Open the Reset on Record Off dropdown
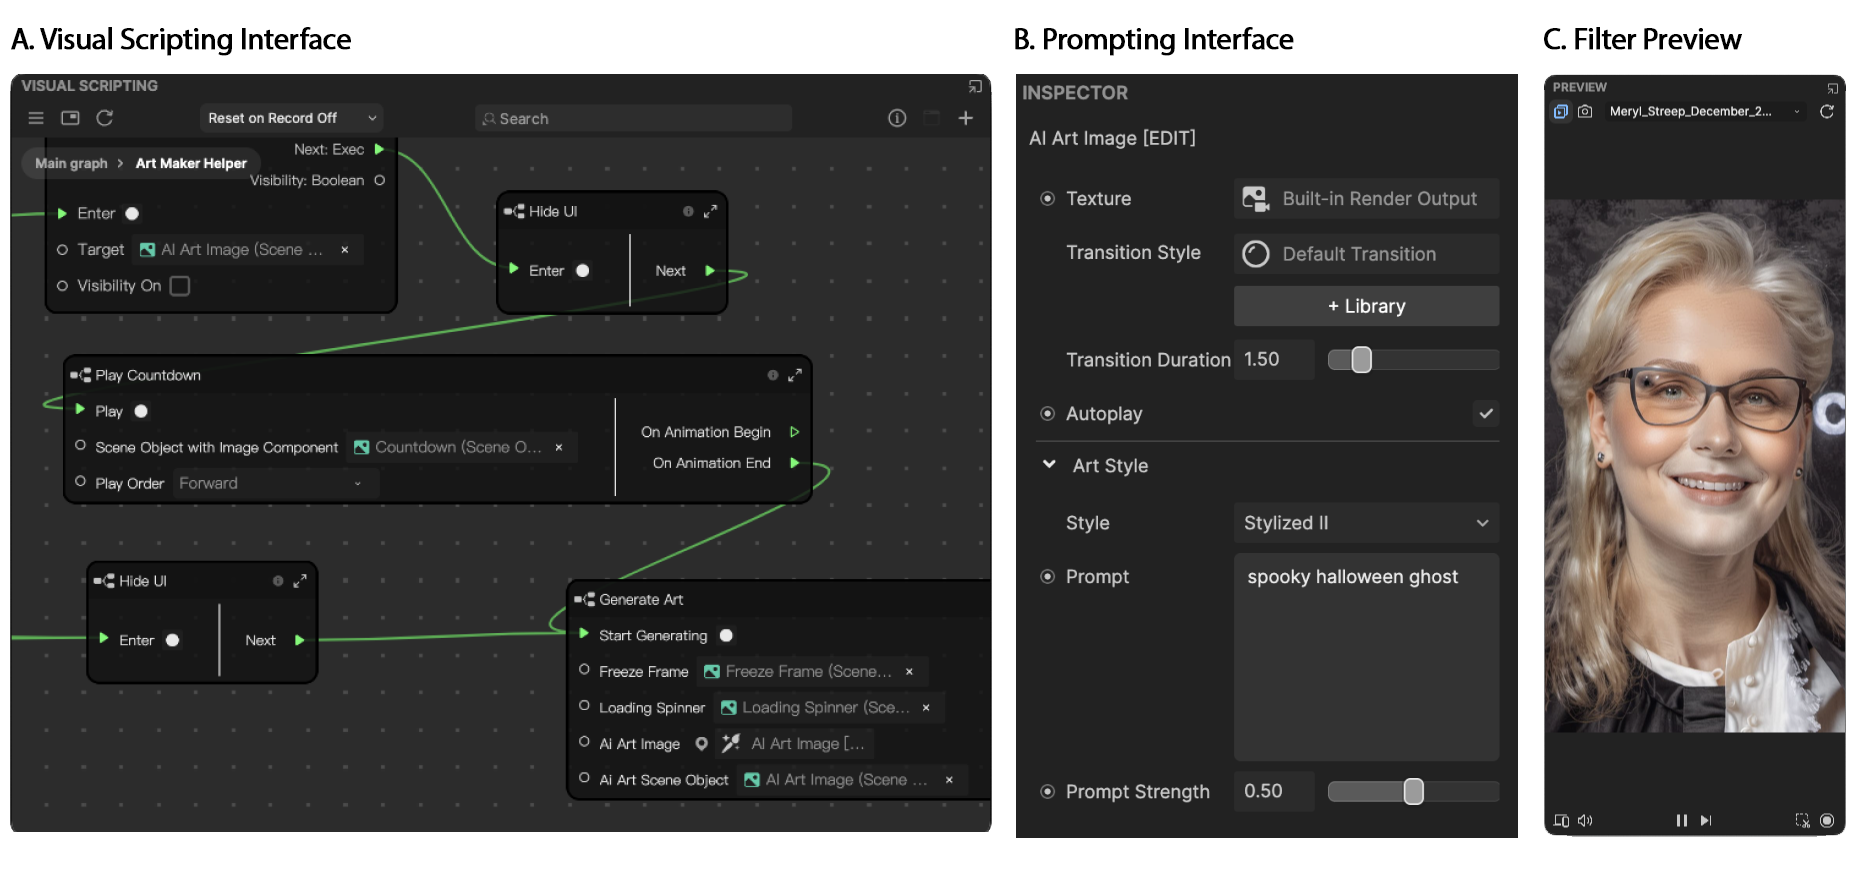 pyautogui.click(x=291, y=118)
